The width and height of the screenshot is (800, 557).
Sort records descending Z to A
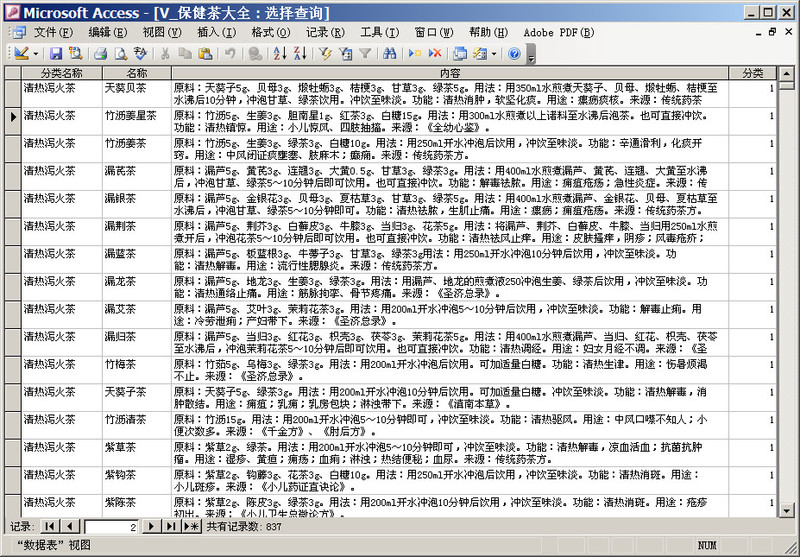click(x=300, y=53)
